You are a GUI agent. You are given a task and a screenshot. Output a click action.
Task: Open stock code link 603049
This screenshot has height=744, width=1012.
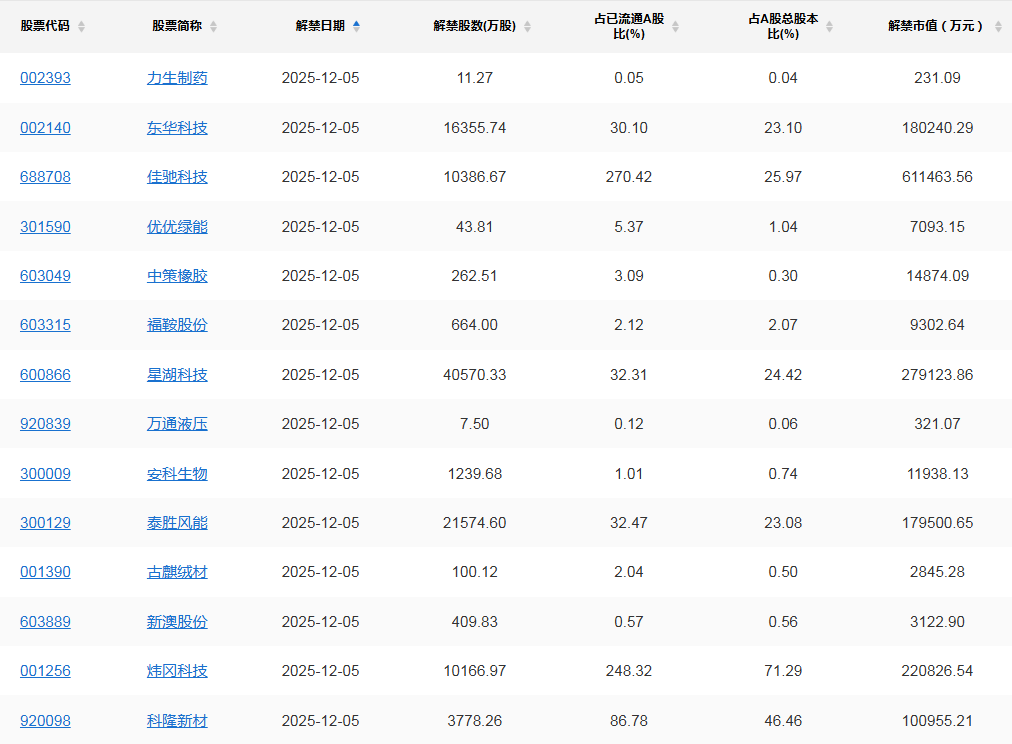pos(45,276)
